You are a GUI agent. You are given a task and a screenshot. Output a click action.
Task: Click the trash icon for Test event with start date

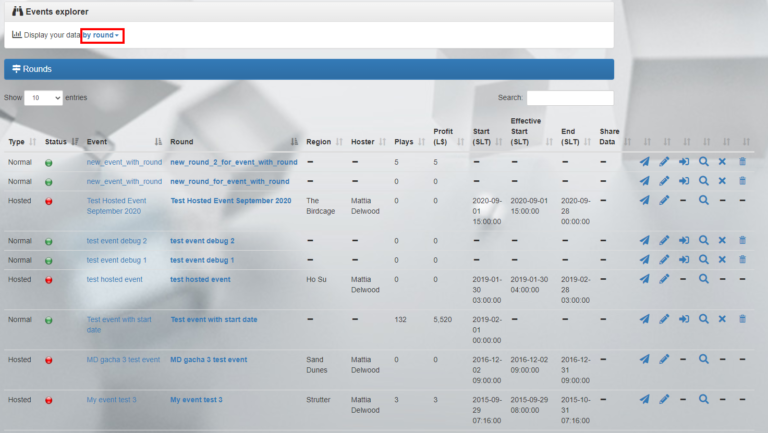pos(742,320)
